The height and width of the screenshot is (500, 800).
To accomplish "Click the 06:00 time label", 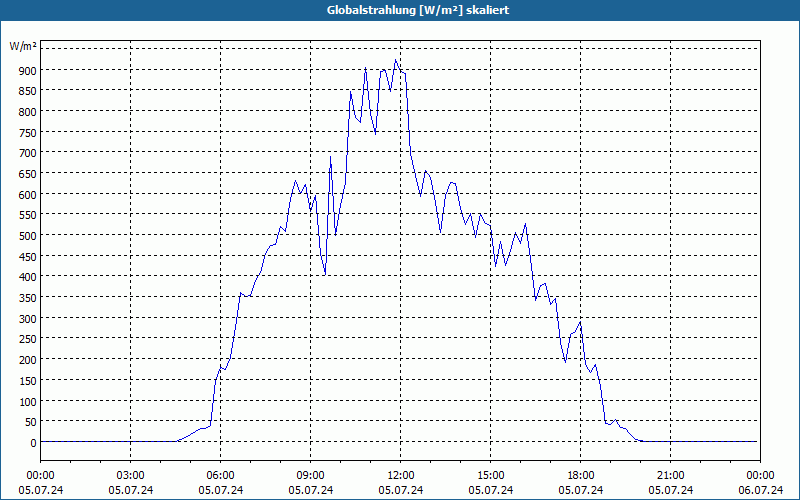I will [220, 476].
